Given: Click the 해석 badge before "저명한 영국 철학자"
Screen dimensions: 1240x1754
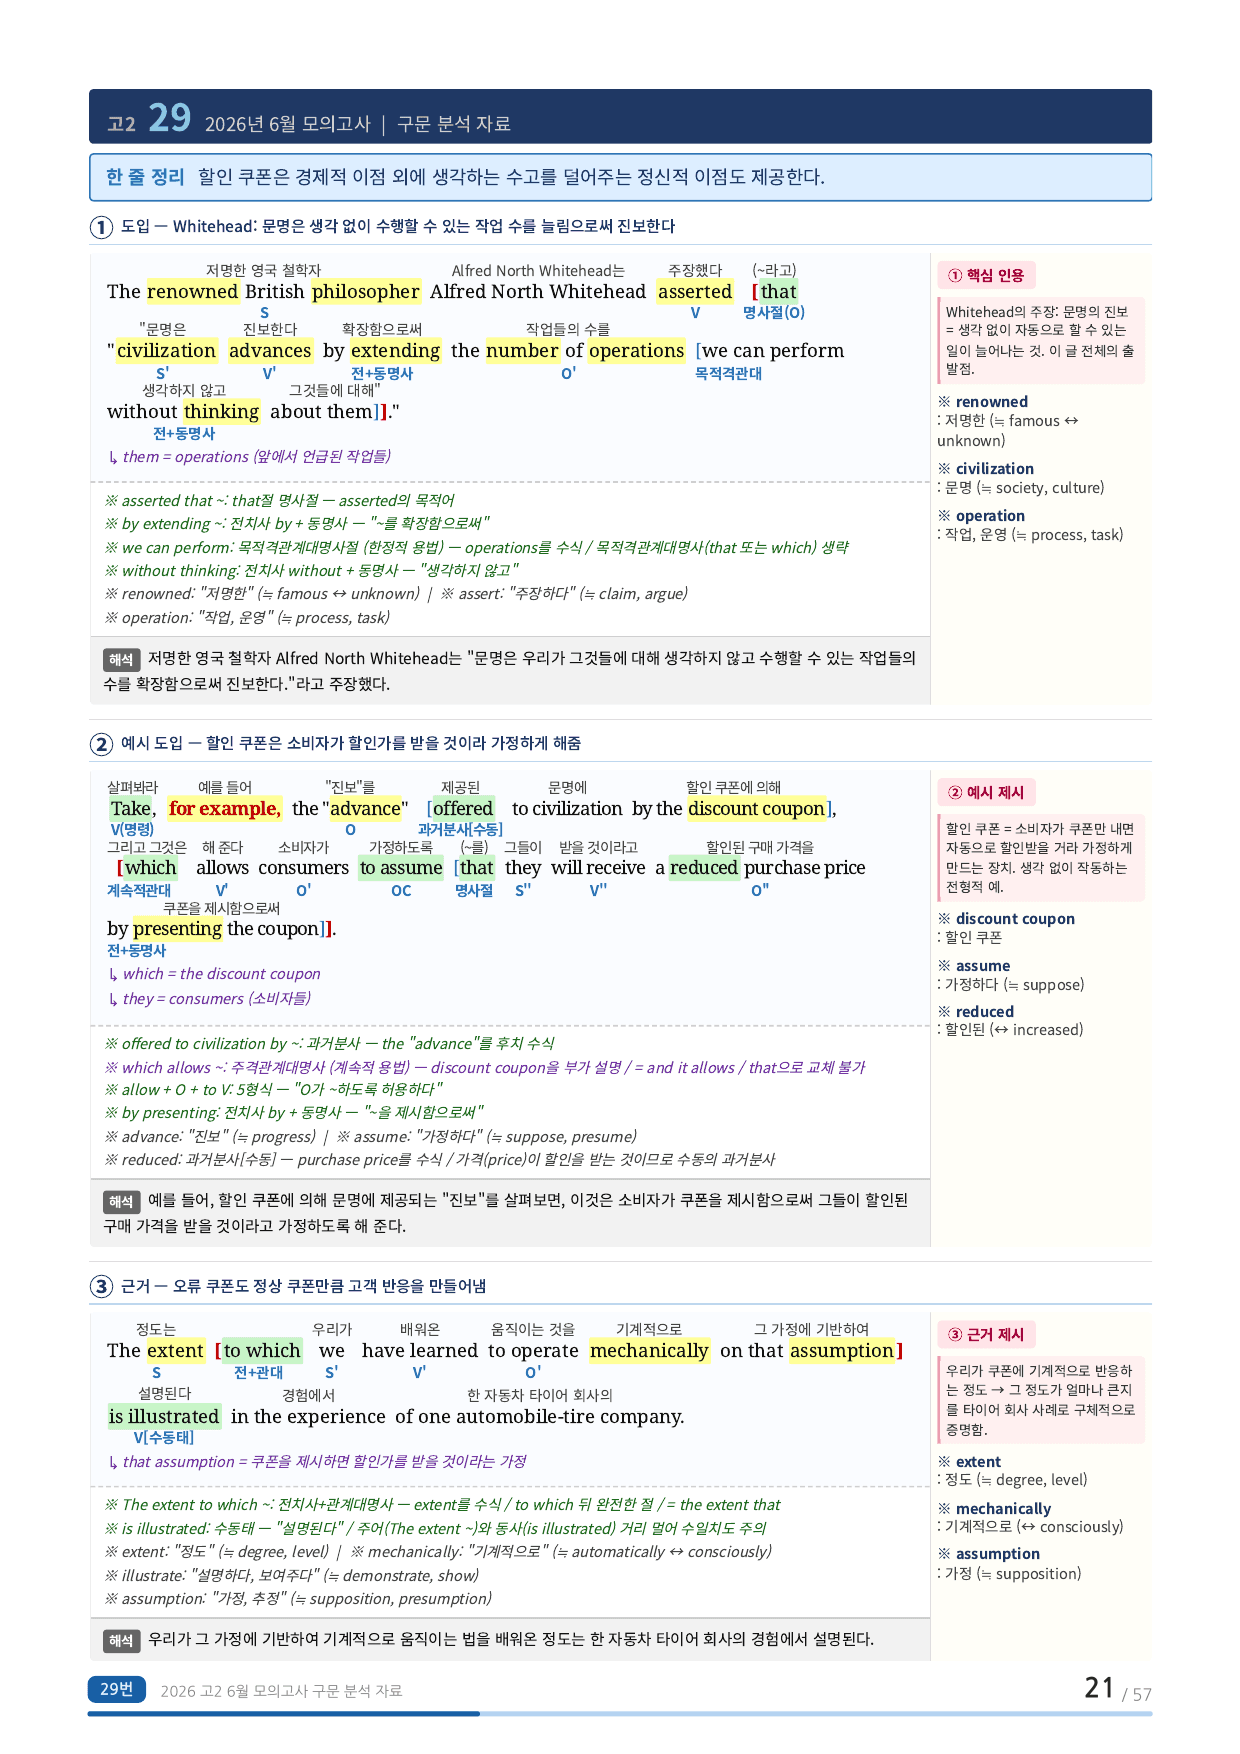Looking at the screenshot, I should (121, 659).
